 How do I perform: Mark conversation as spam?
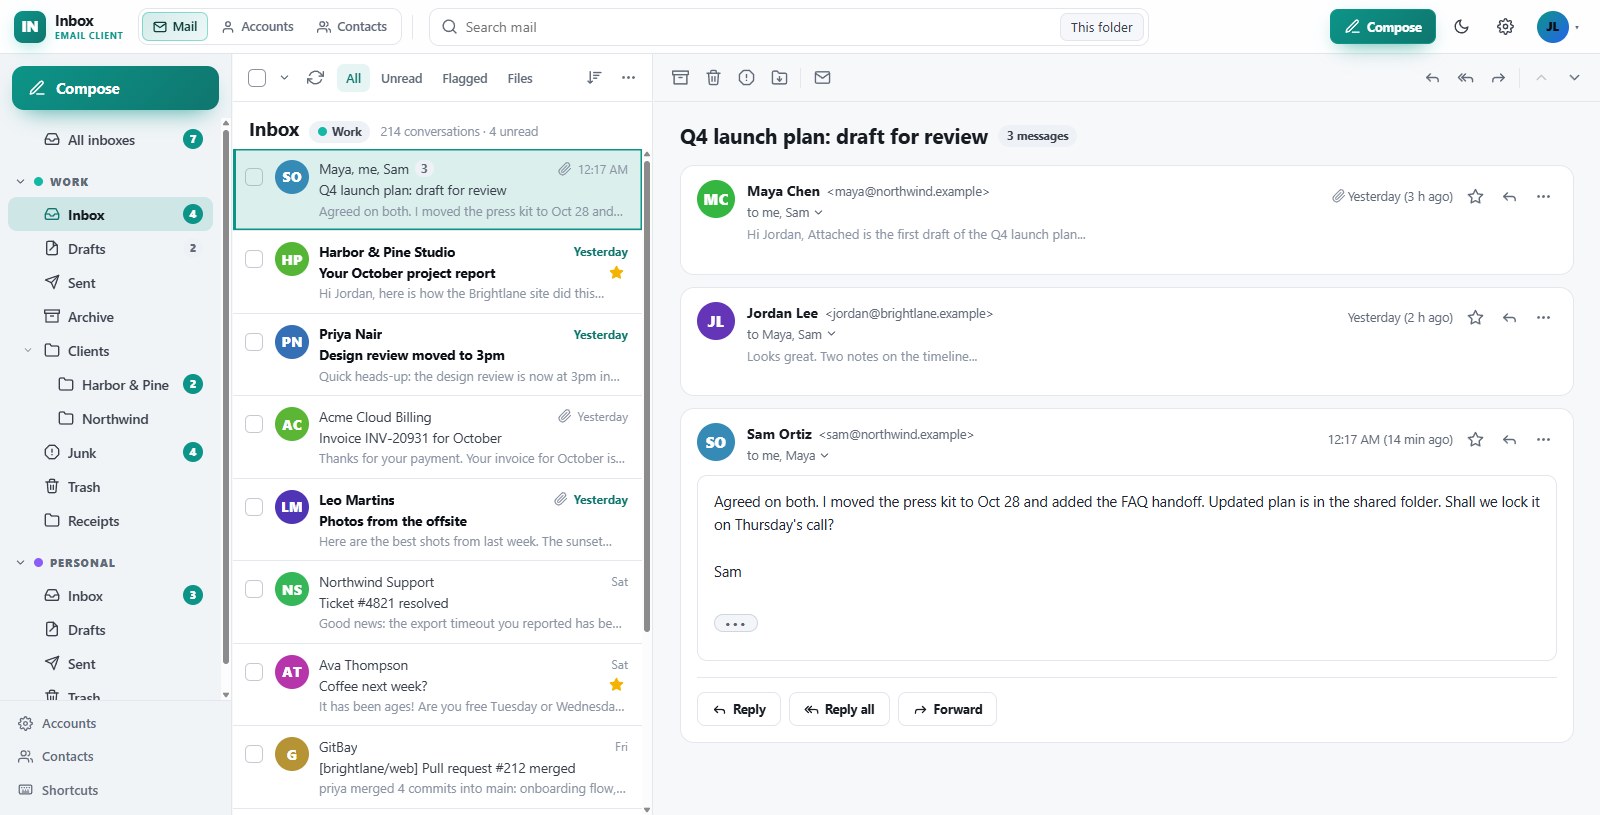746,78
